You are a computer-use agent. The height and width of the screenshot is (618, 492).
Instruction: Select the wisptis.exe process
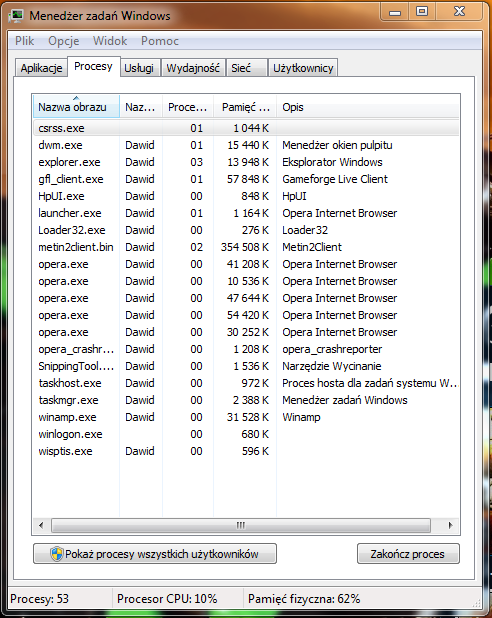click(x=246, y=451)
